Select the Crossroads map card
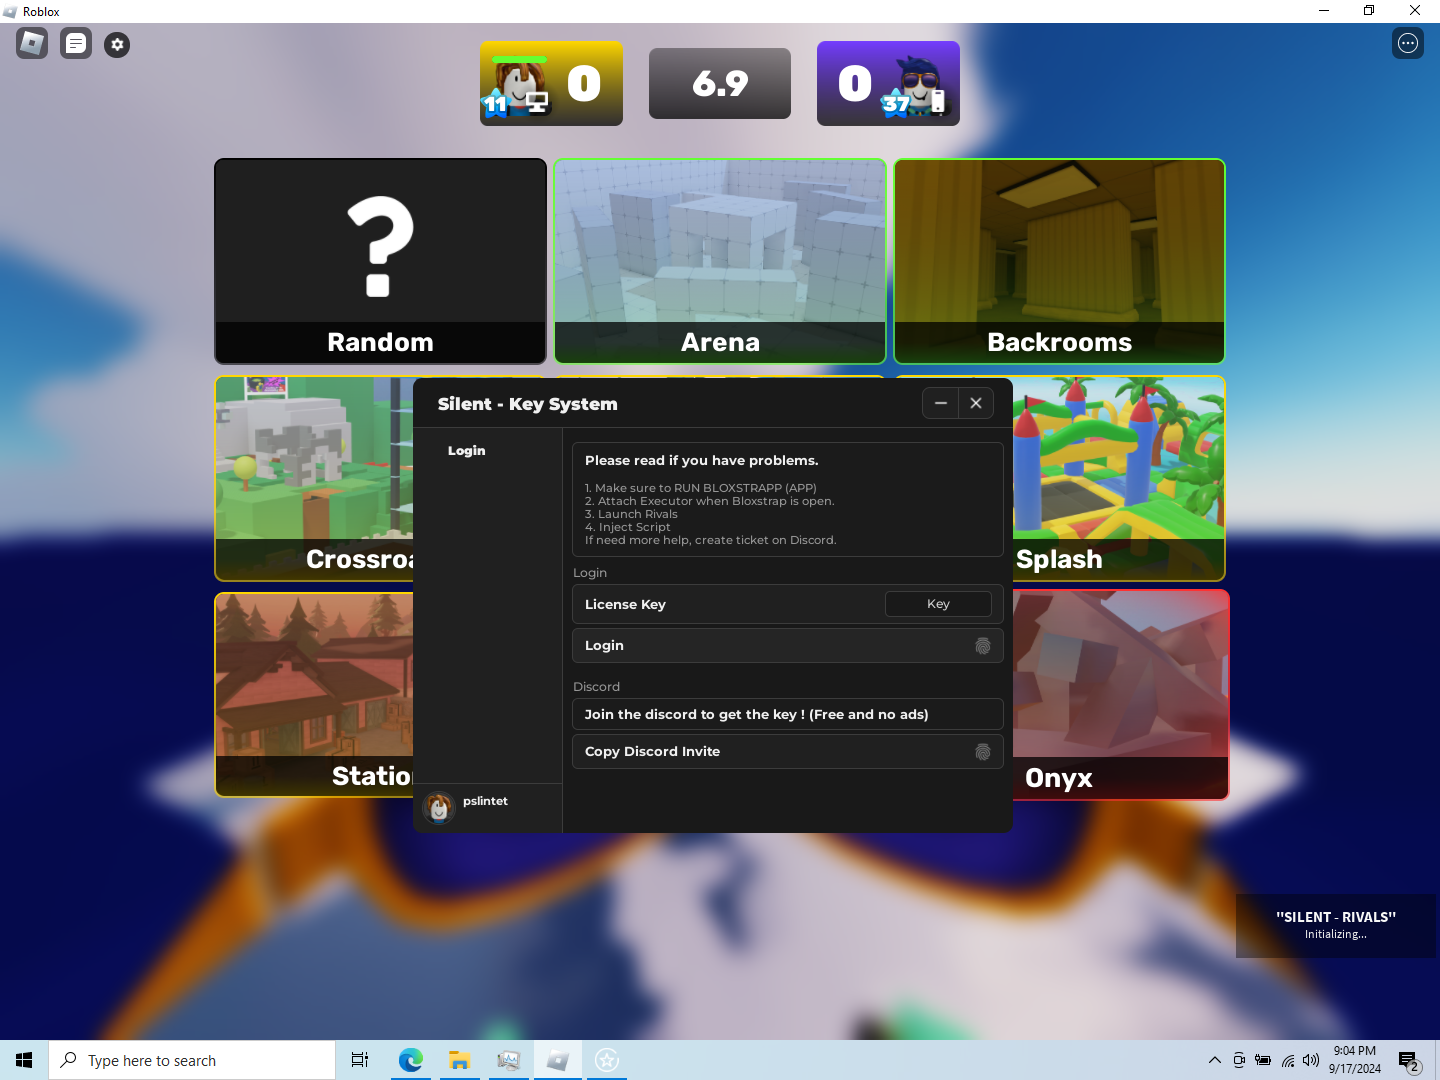 point(314,478)
